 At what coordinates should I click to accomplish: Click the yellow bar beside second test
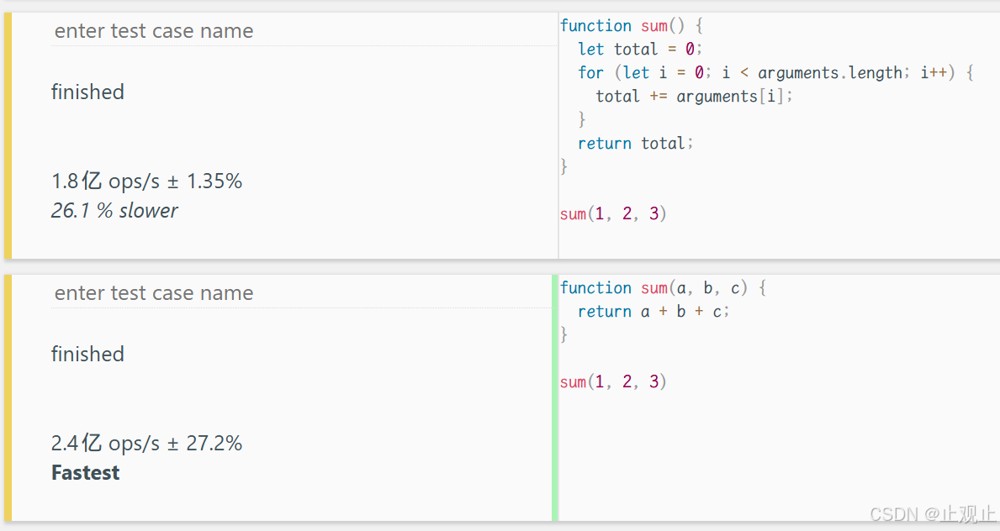coord(8,398)
